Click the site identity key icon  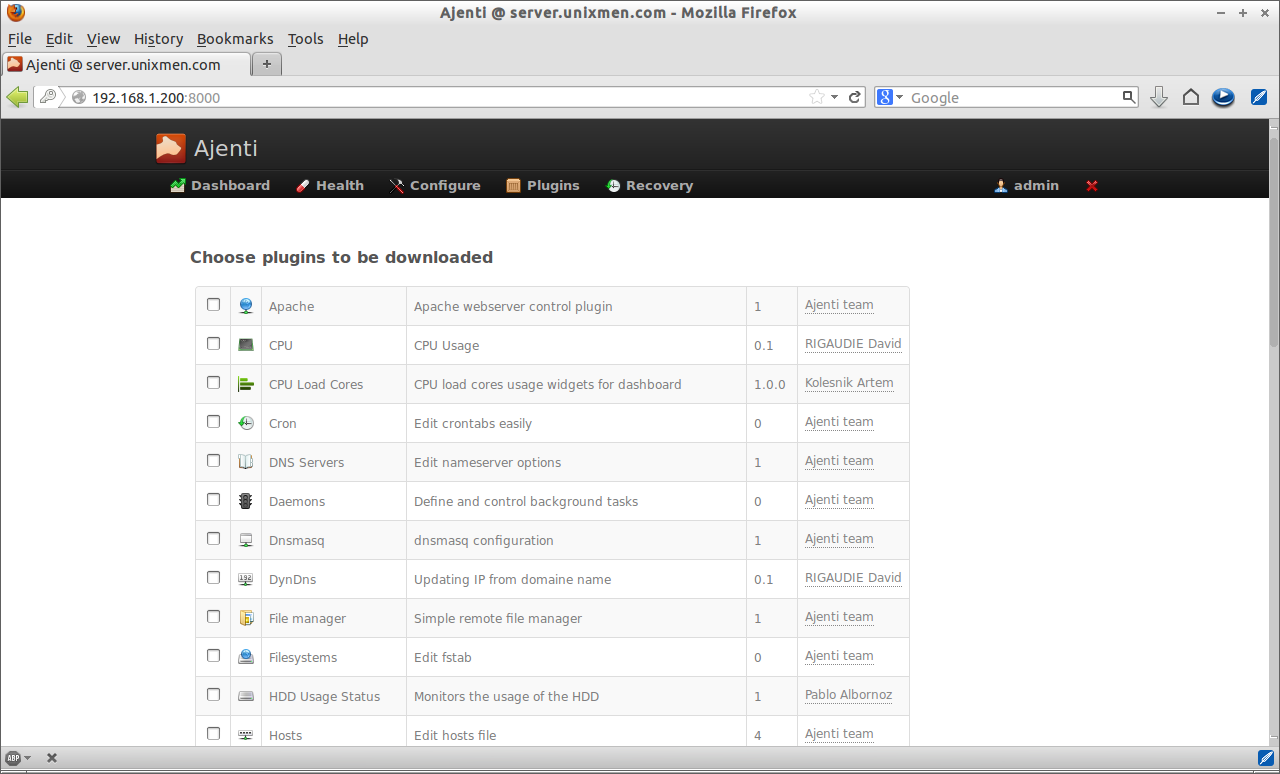point(47,97)
